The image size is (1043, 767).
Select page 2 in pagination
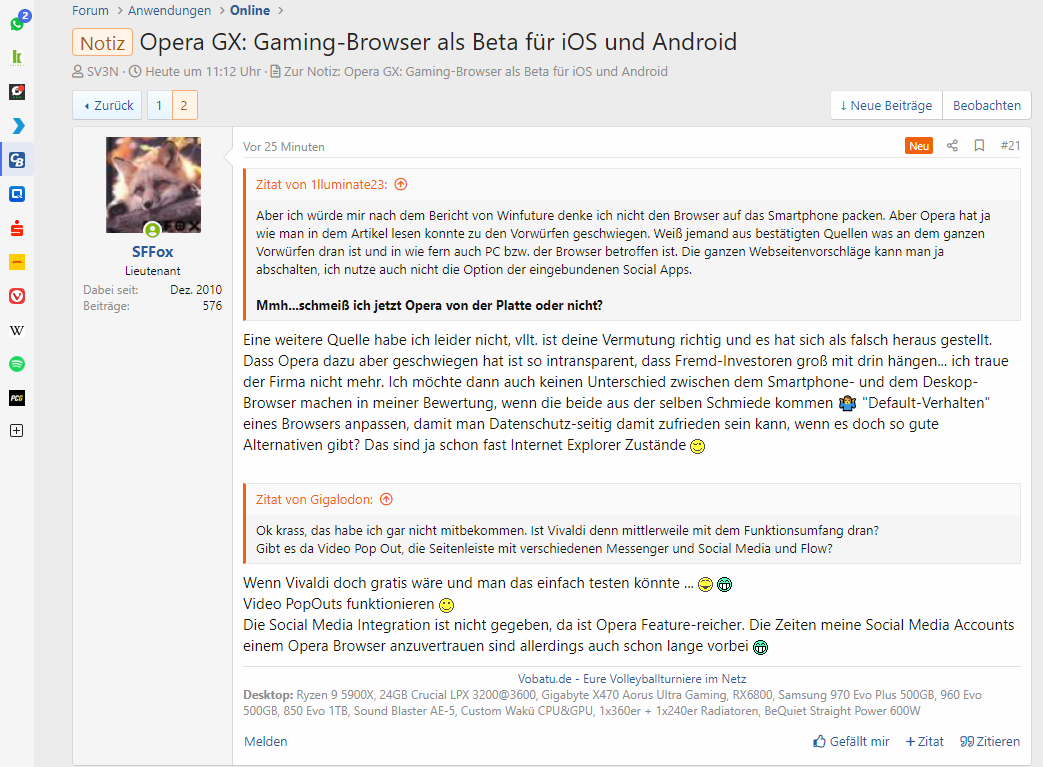(x=184, y=105)
